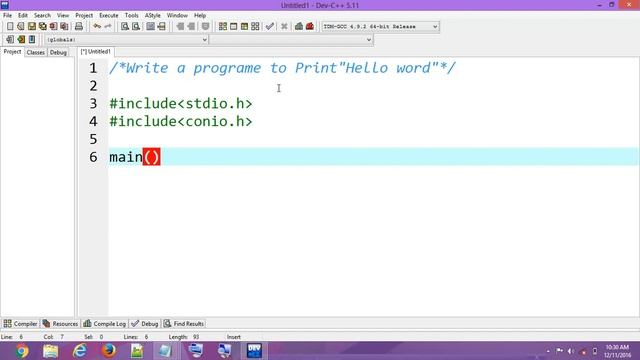Screen dimensions: 640x360
Task: Click the taskbar clock showing 10:30 AM
Action: coord(617,351)
